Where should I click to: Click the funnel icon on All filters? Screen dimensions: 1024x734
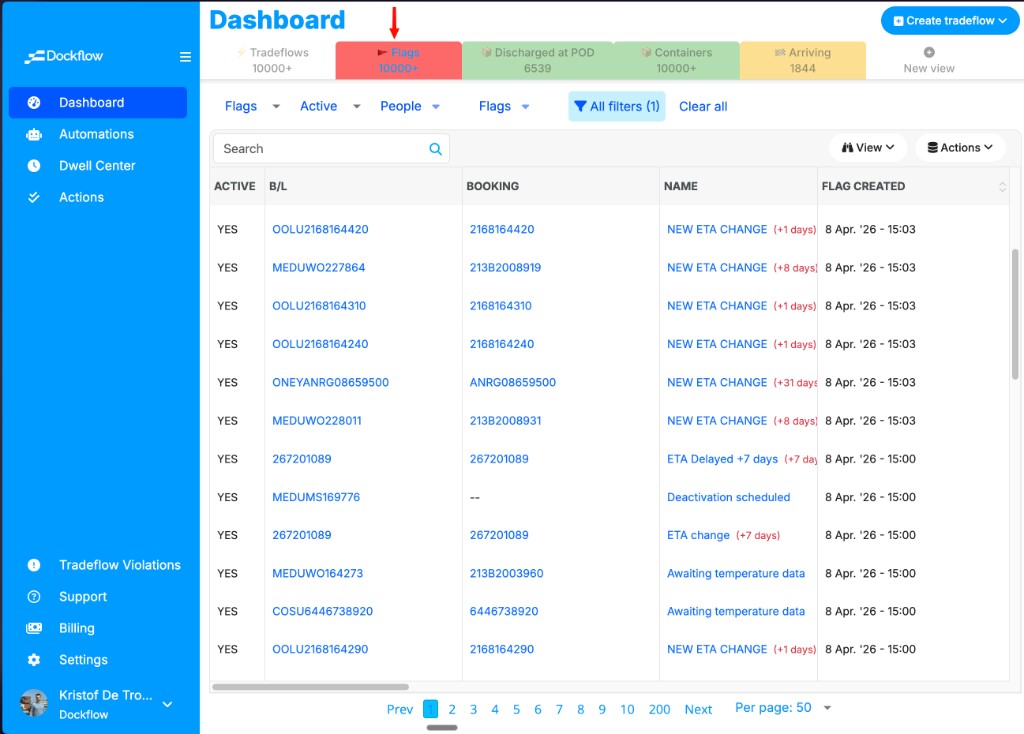[x=582, y=106]
